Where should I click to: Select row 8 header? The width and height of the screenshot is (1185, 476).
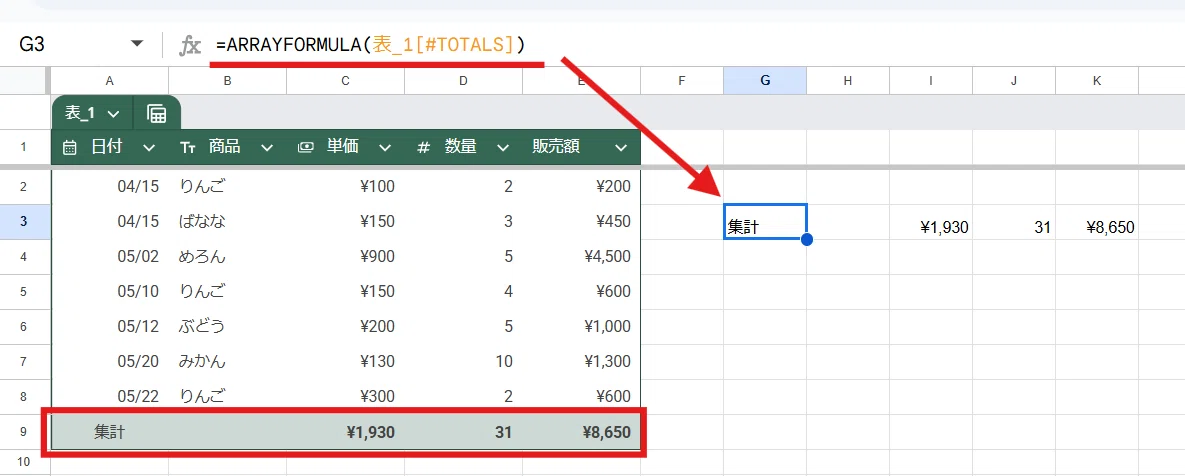click(x=23, y=397)
